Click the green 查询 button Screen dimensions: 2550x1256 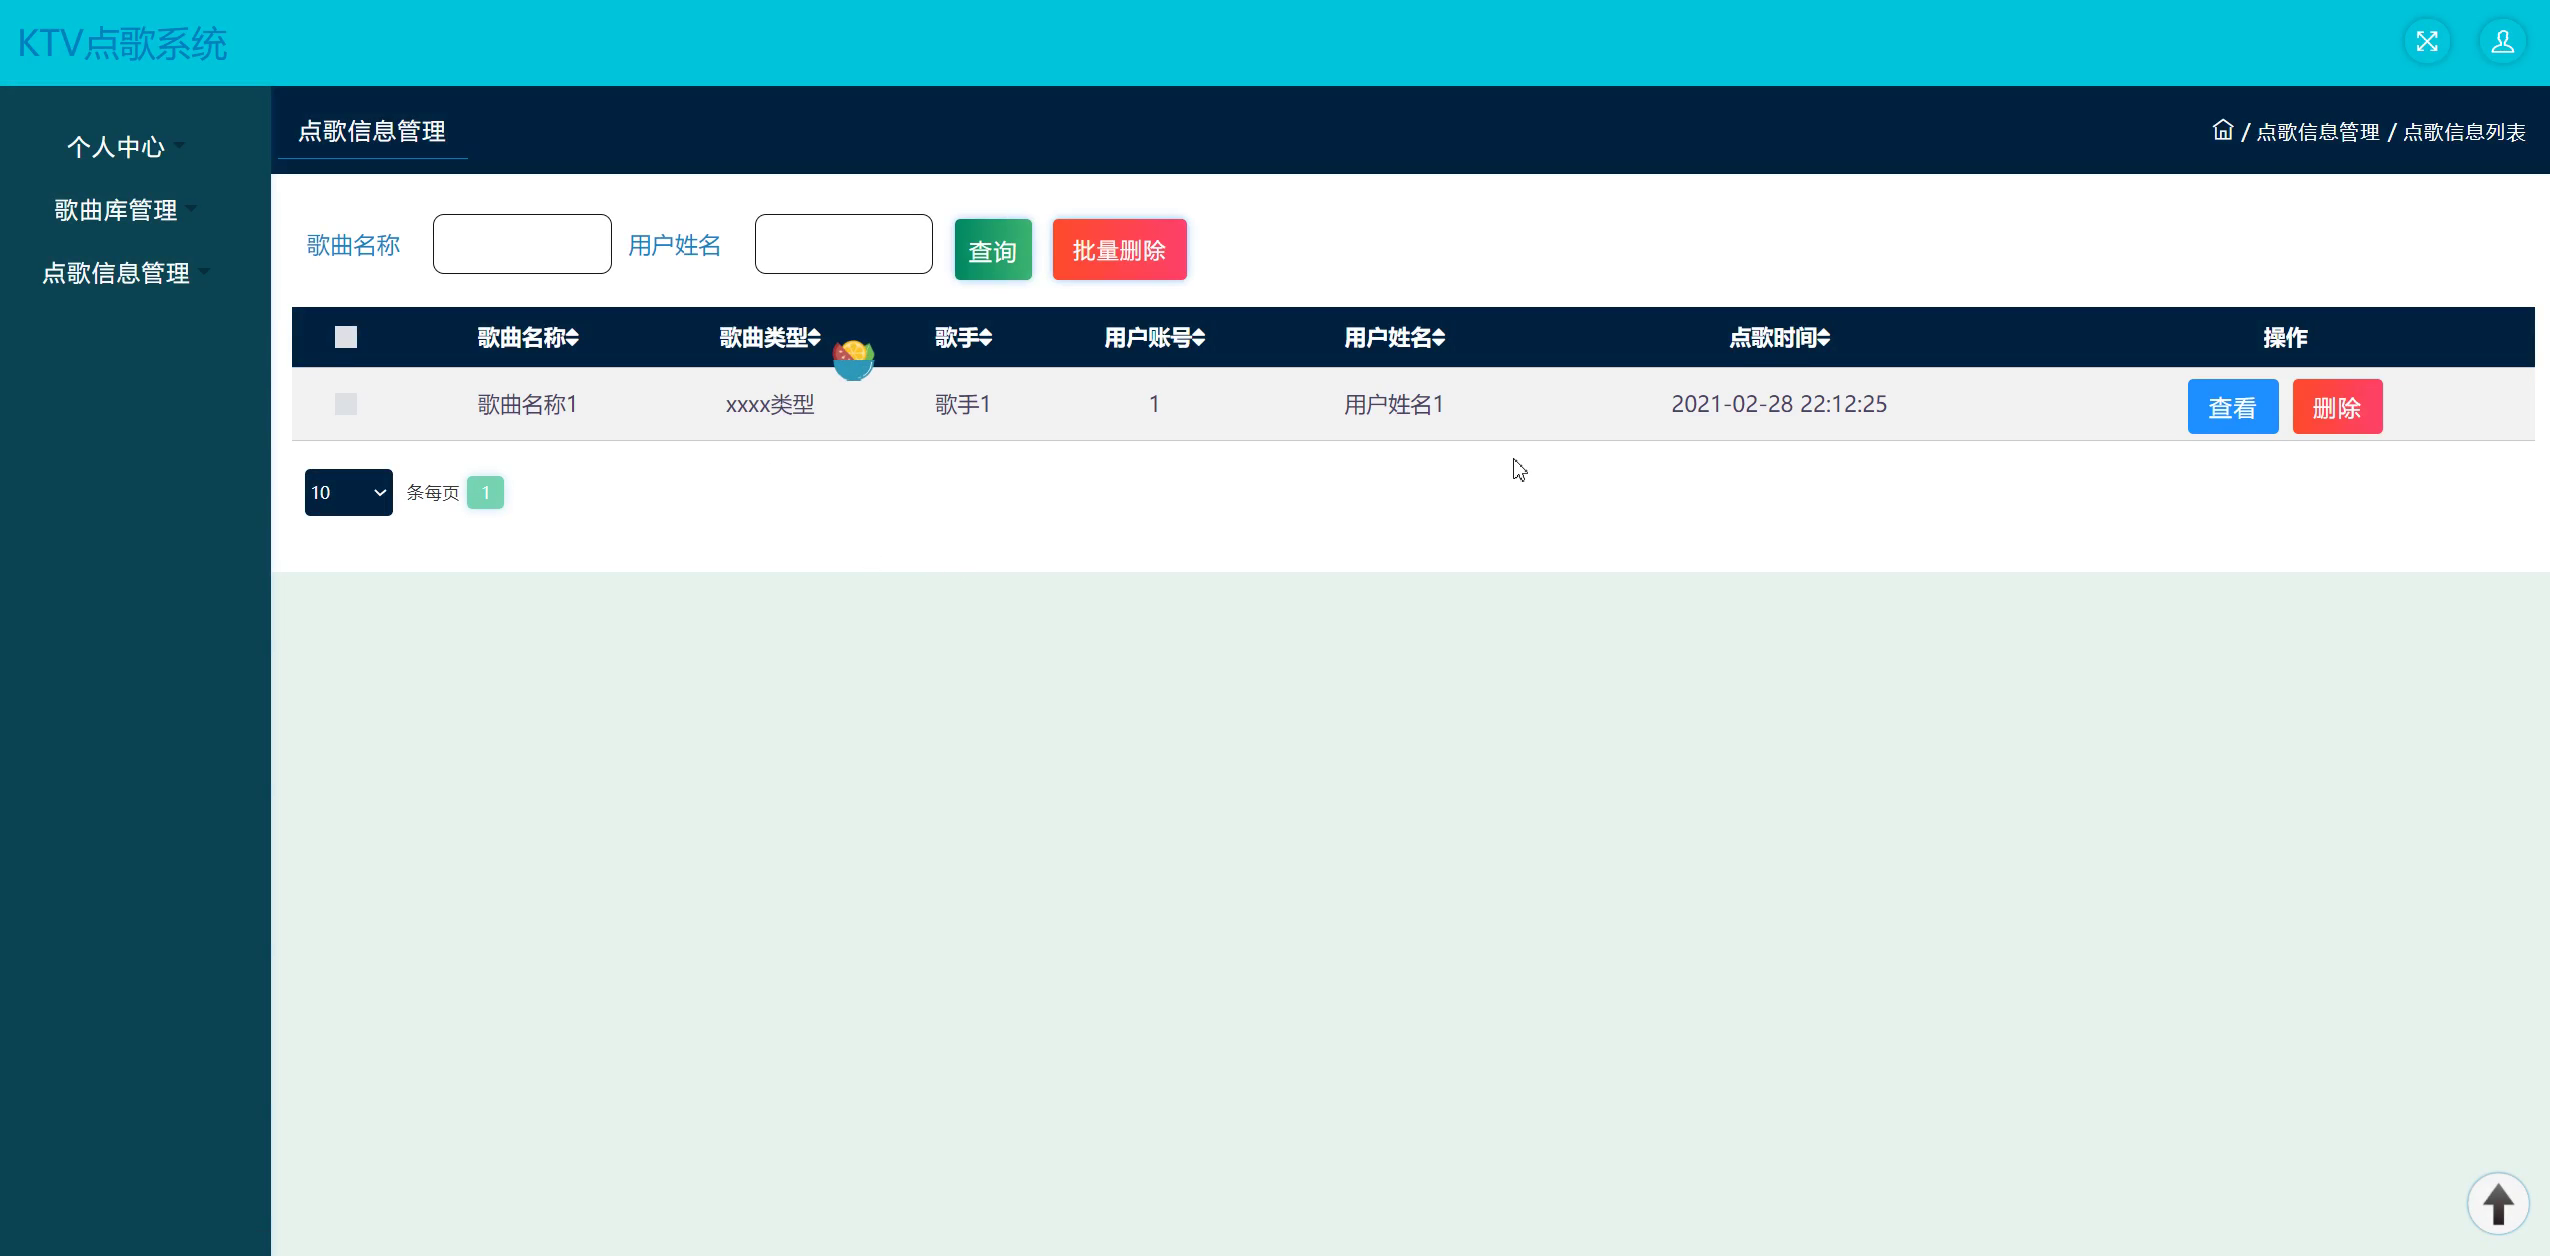click(x=993, y=250)
